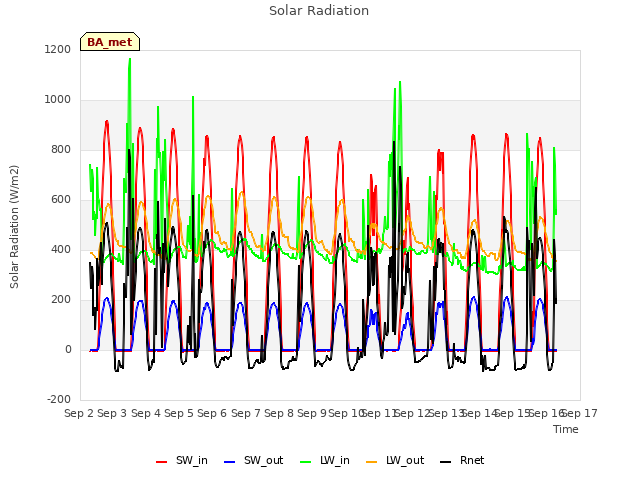Image resolution: width=640 pixels, height=480 pixels.
Task: Toggle the SW_in legend entry
Action: click(182, 460)
